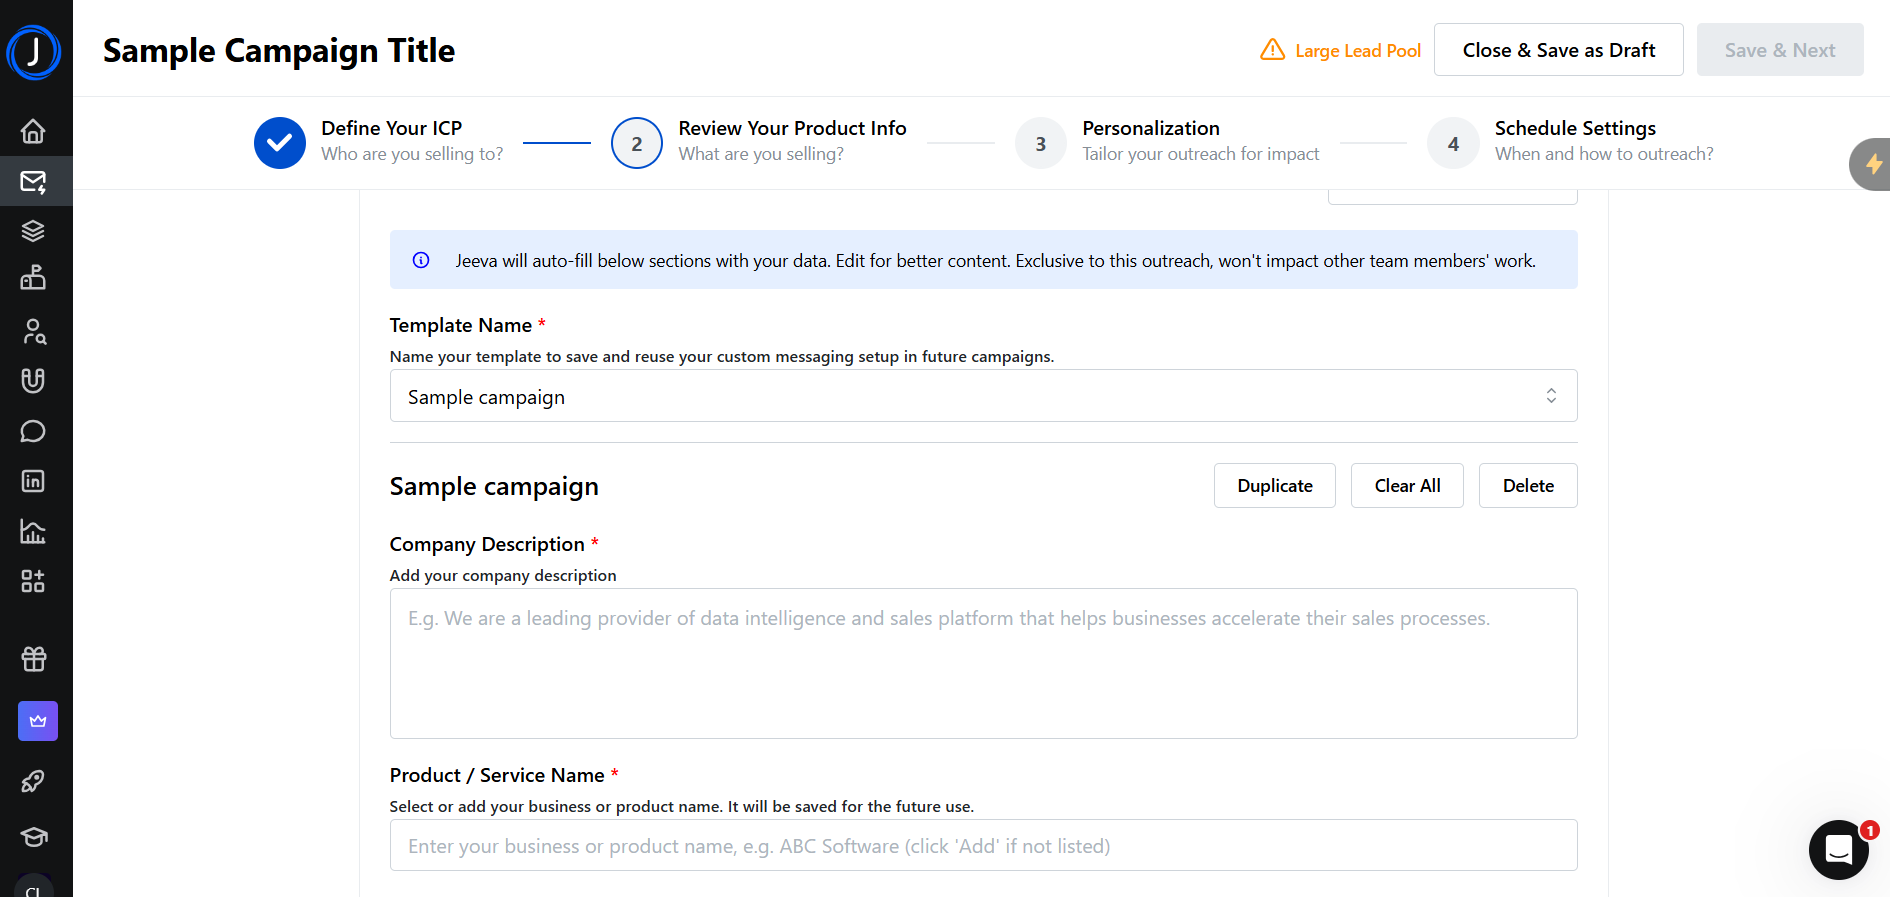
Task: Click the mail campaign icon in sidebar
Action: pos(33,181)
